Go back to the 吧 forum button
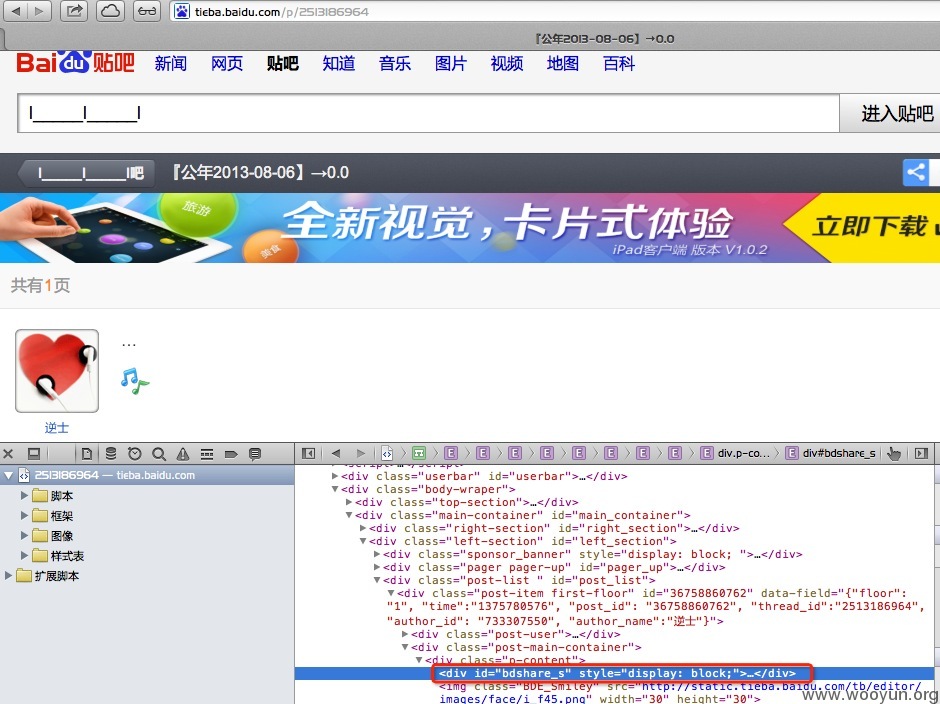940x704 pixels. [86, 173]
